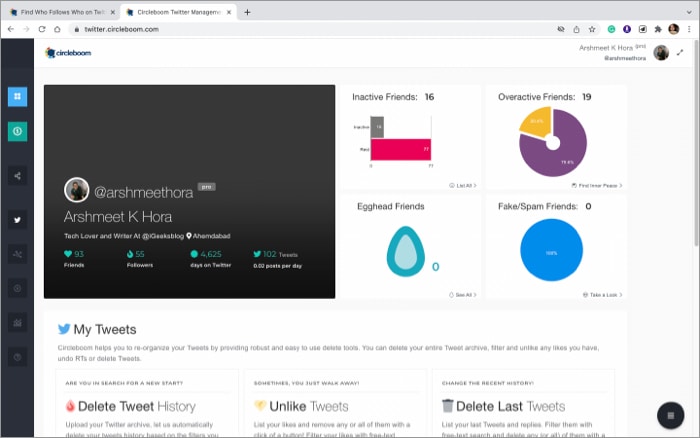This screenshot has width=700, height=438.
Task: Click the browser forward arrow
Action: coord(26,29)
